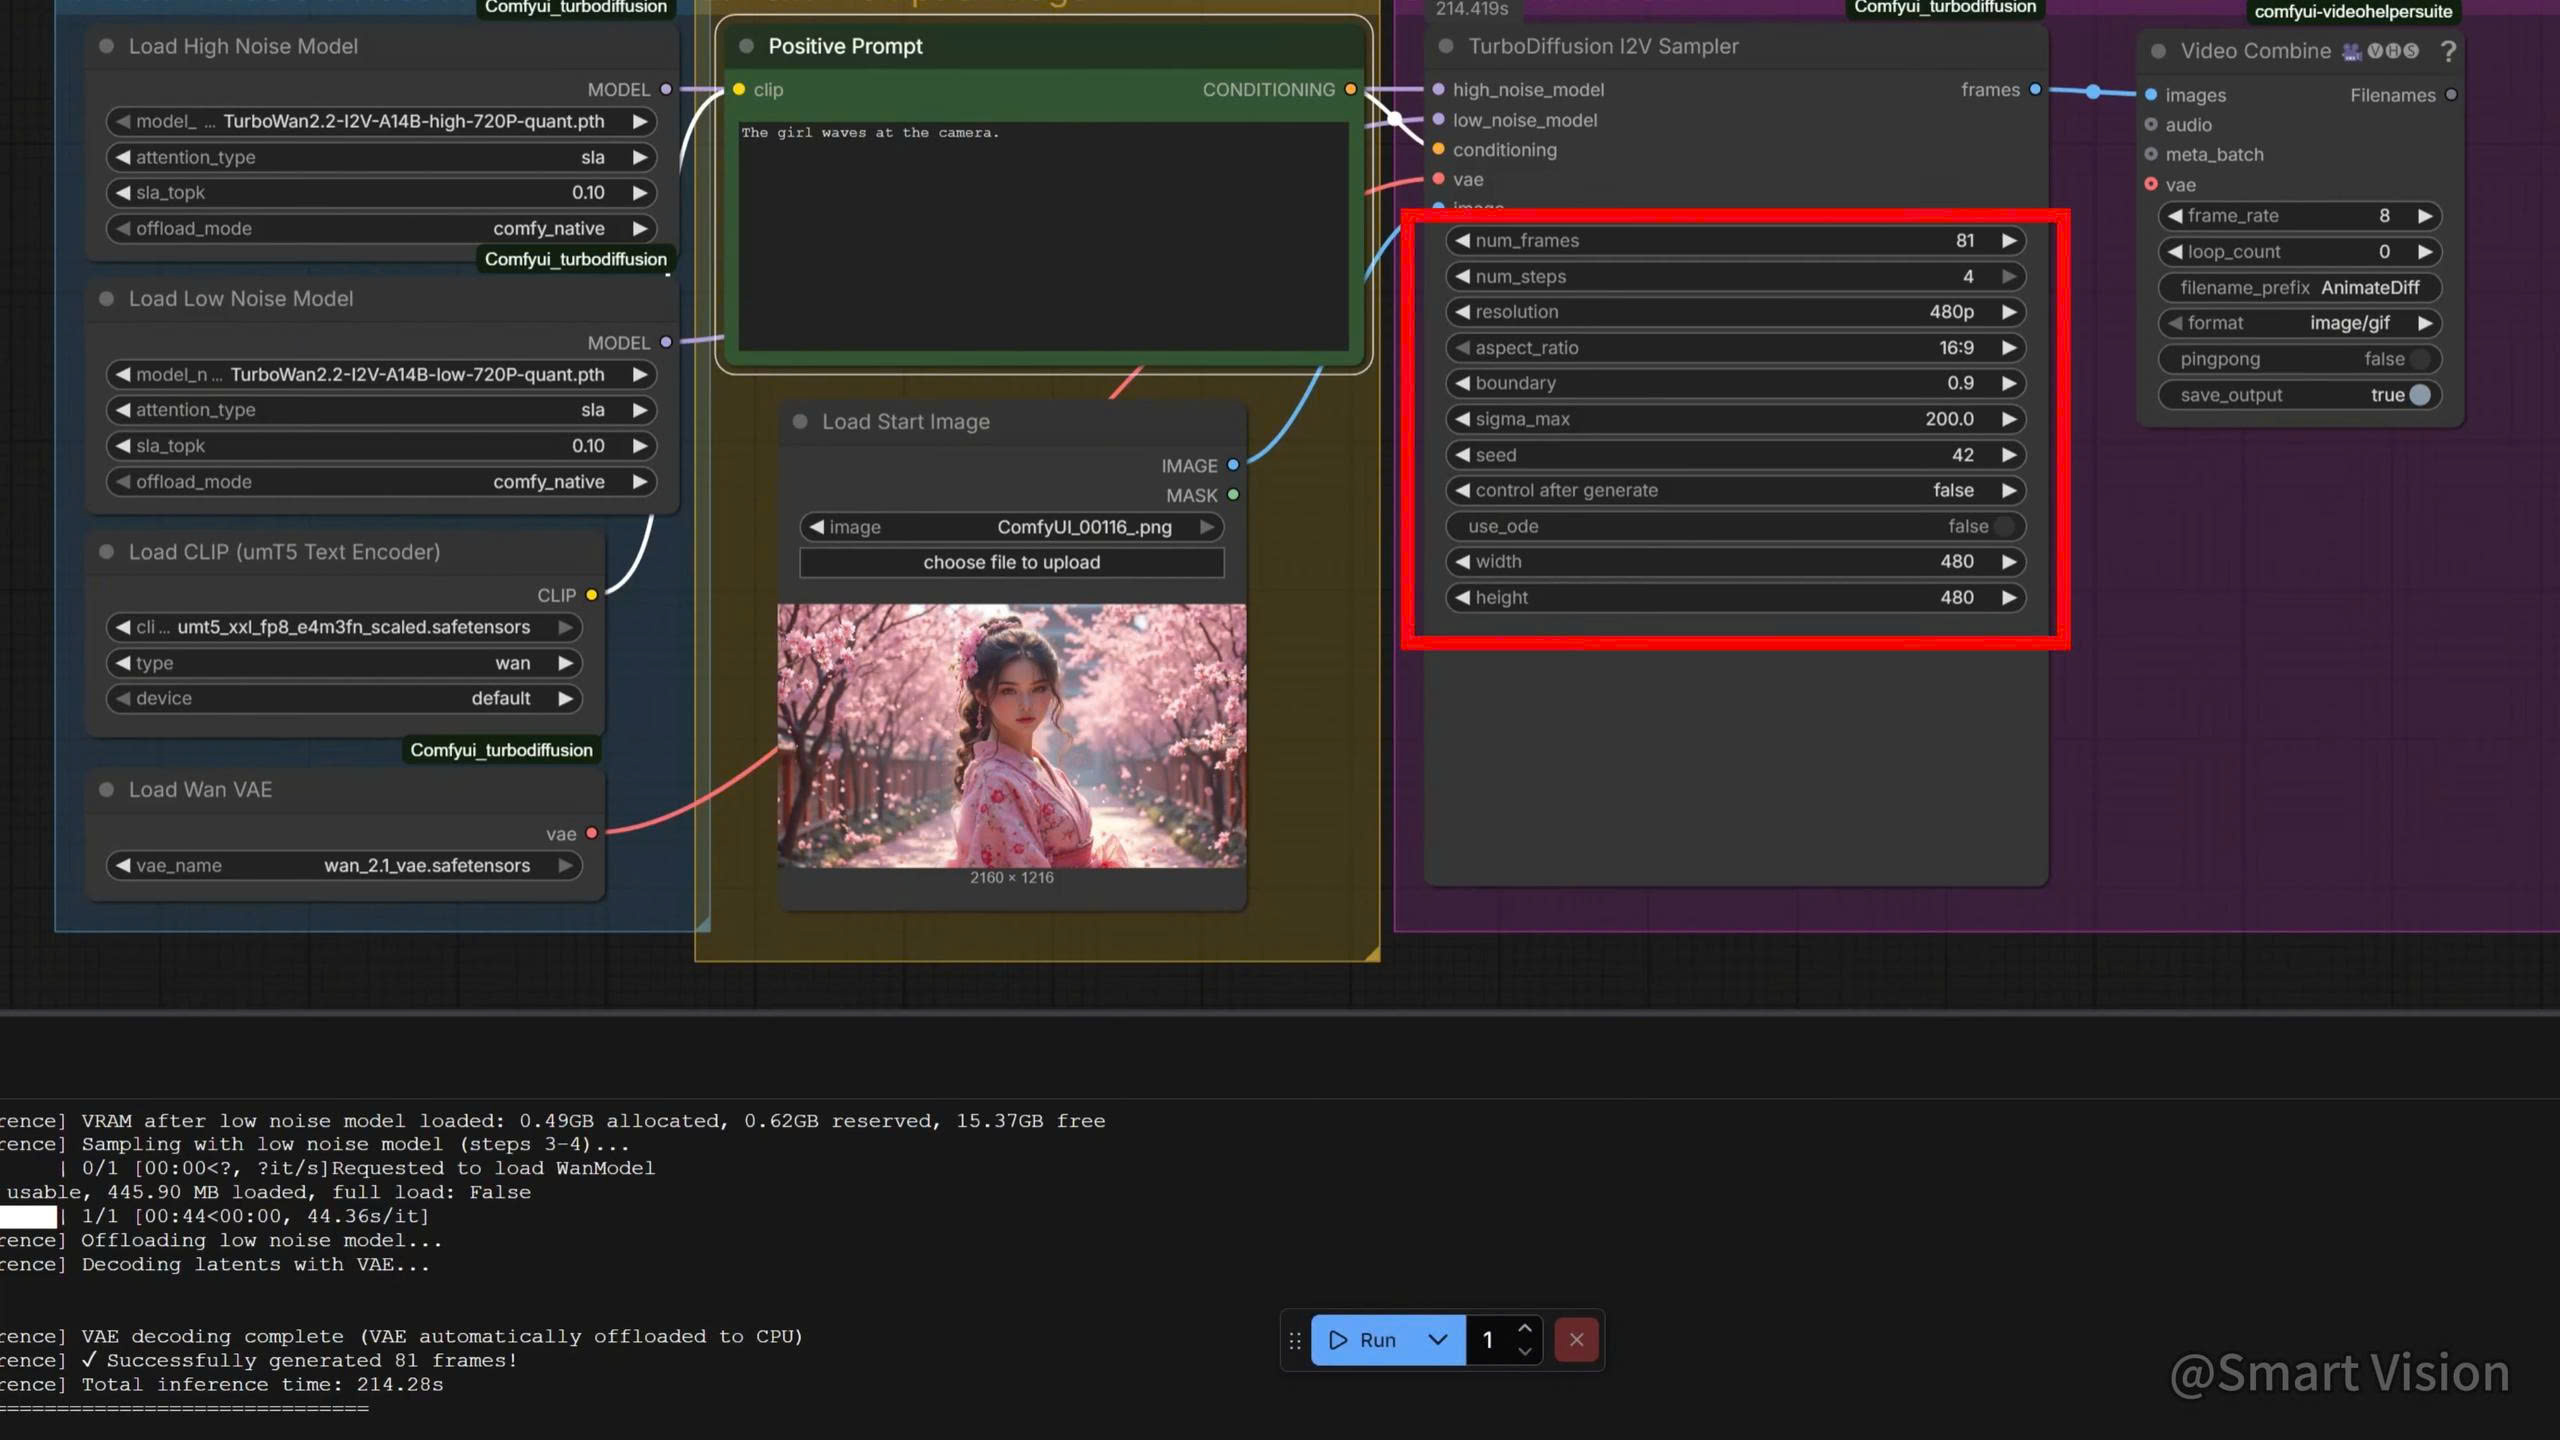Toggle the pingpong switch
Screen dimensions: 2560x1440
tap(2419, 359)
